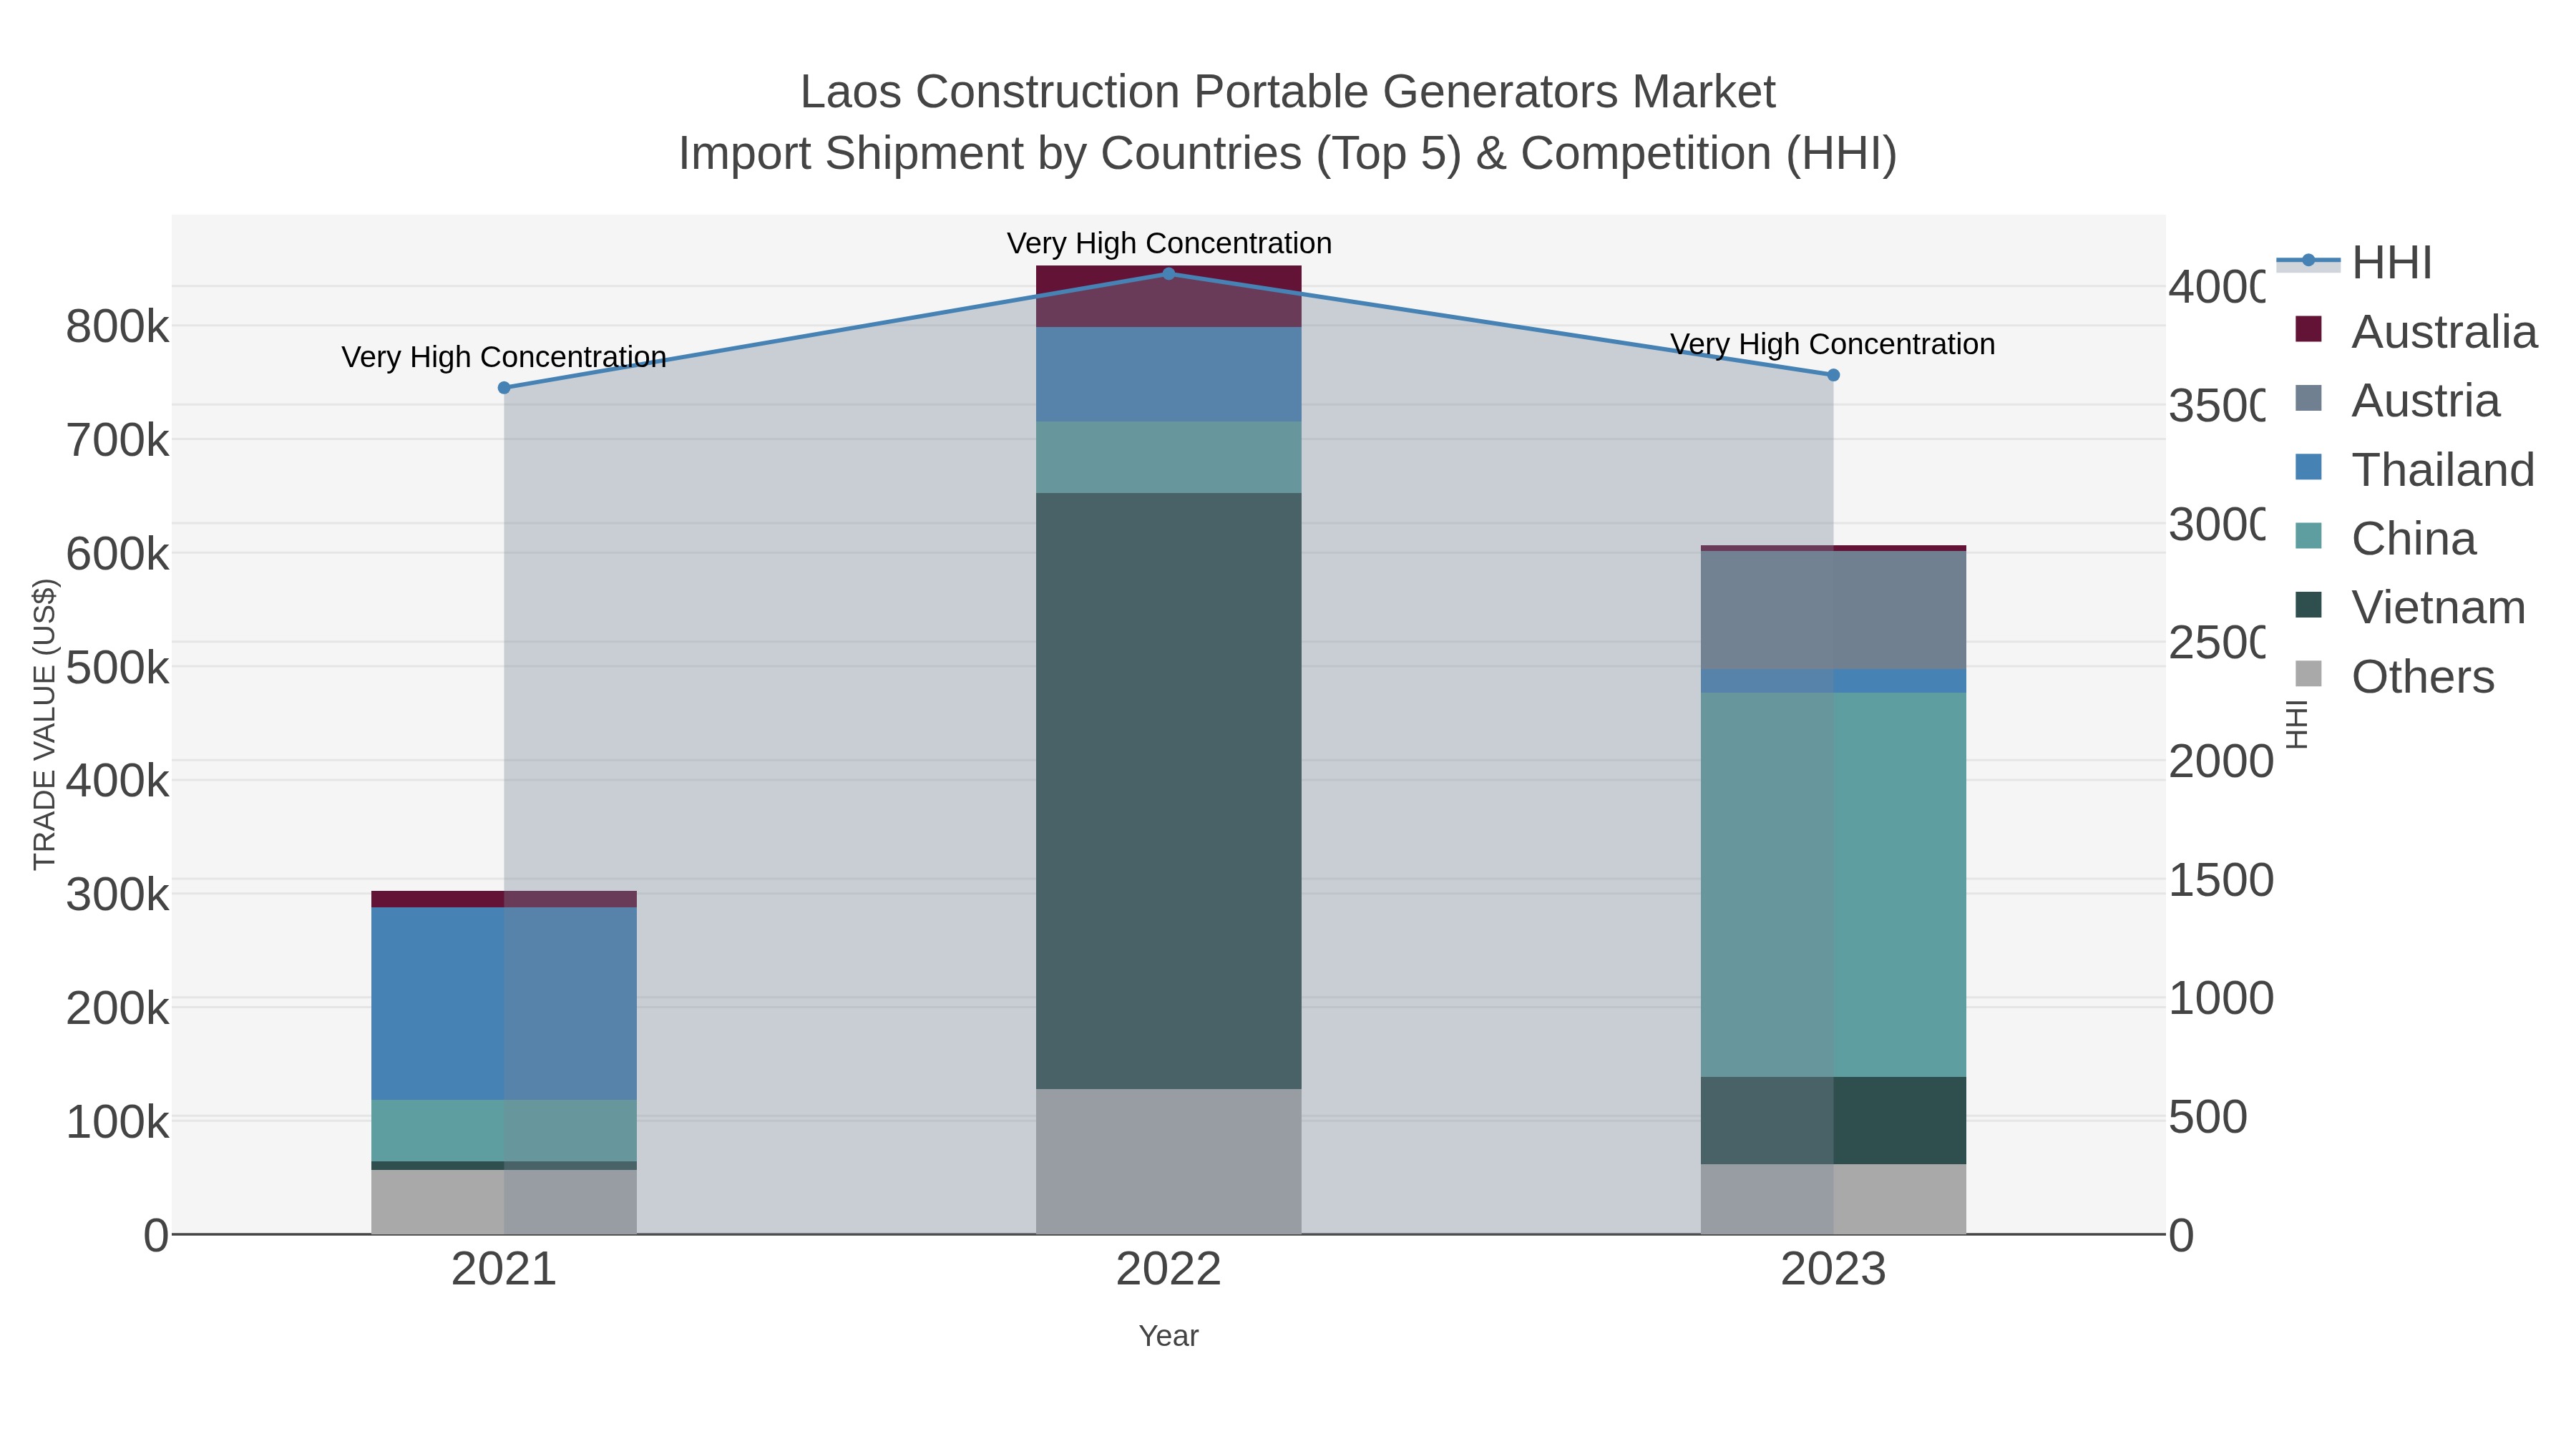Click the 2021 Thailand bar segment
Image resolution: width=2576 pixels, height=1449 pixels.
pos(504,1004)
